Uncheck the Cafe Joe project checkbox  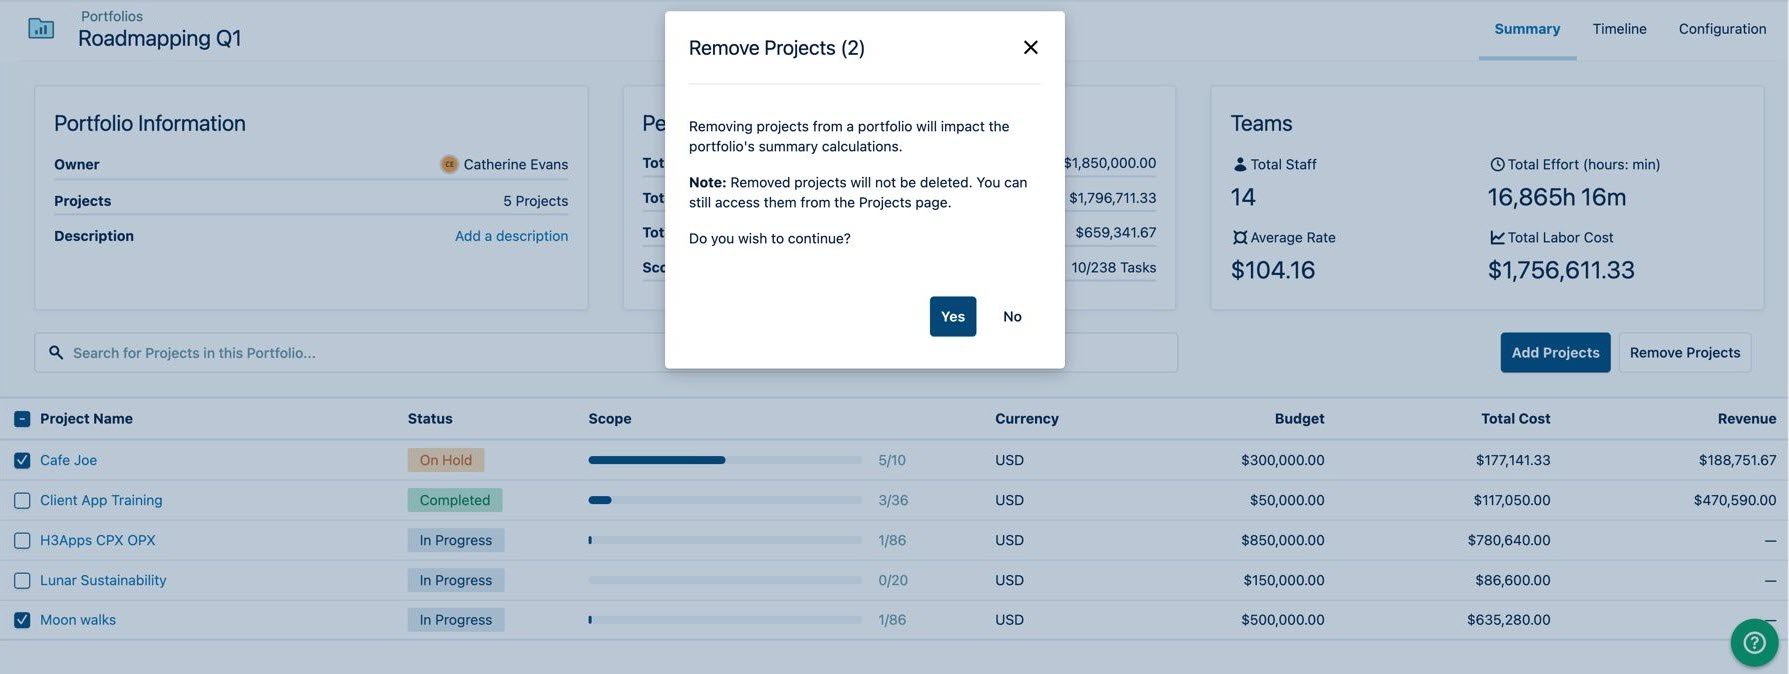point(22,460)
